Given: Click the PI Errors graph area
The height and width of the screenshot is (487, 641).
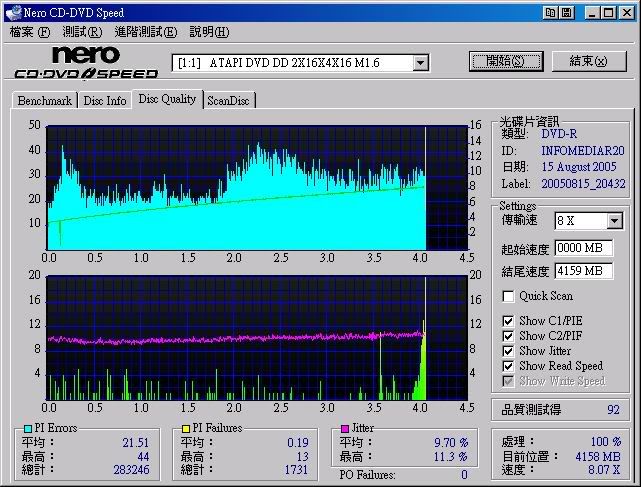Looking at the screenshot, I should tap(257, 188).
